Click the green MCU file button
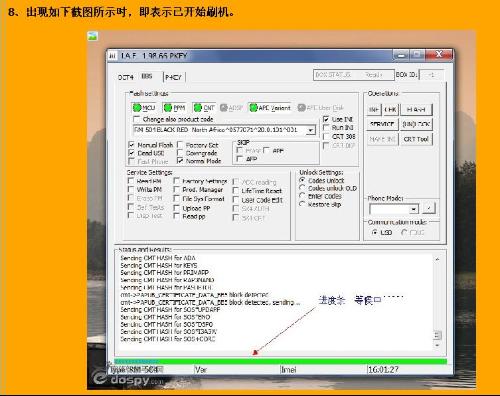 (x=144, y=108)
